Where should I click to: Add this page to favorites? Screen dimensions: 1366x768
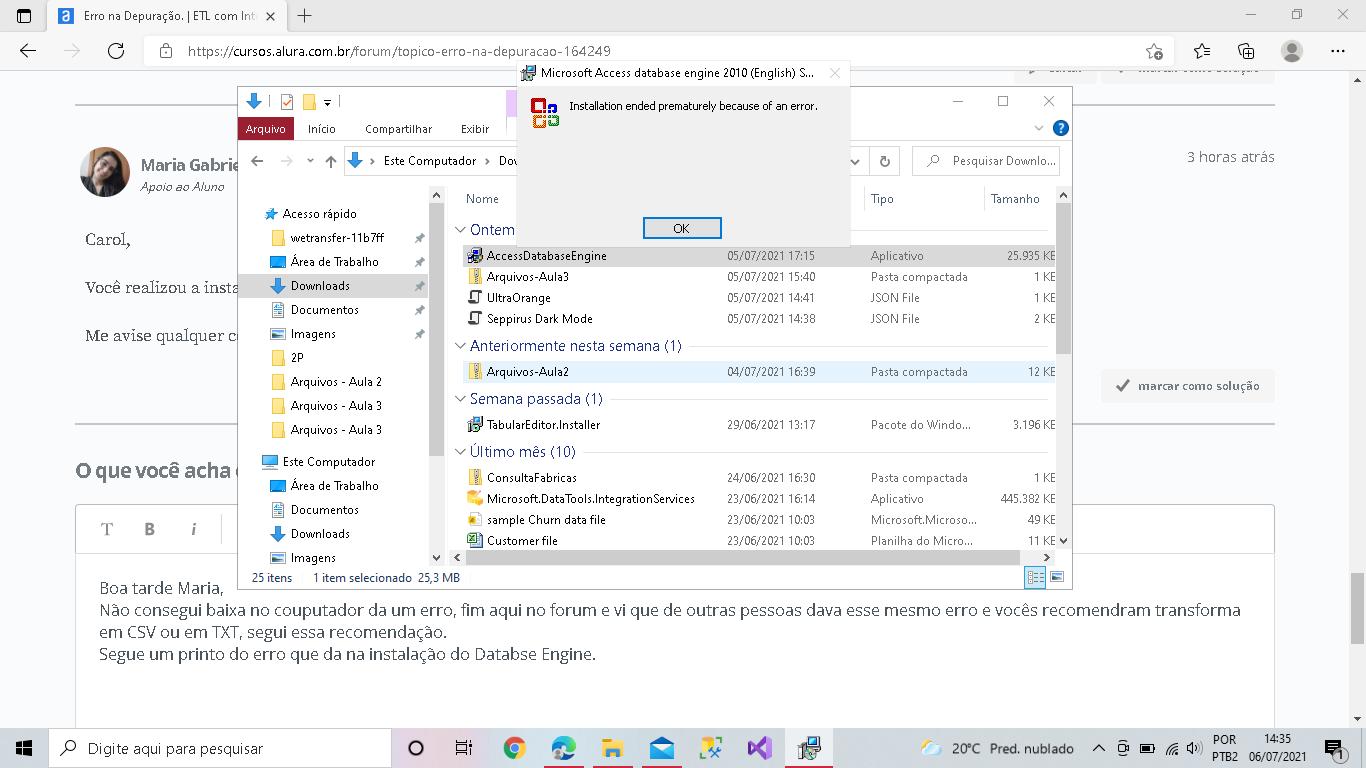point(1154,51)
